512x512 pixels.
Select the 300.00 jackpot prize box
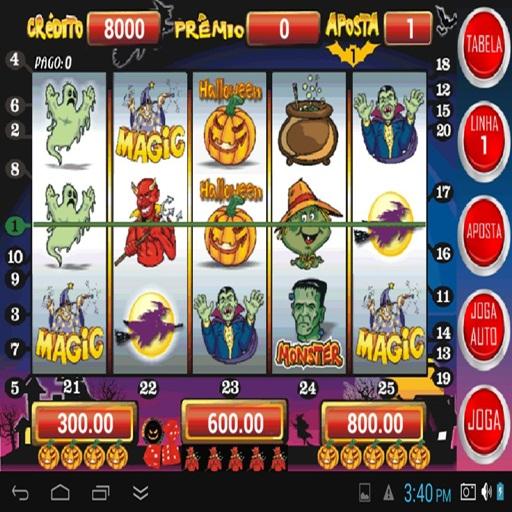(x=85, y=423)
